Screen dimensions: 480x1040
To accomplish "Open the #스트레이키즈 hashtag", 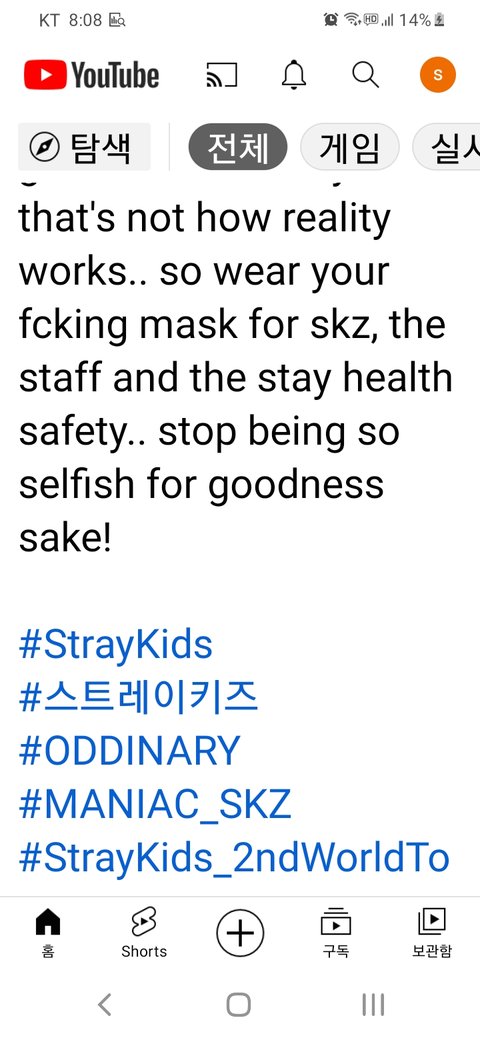I will pyautogui.click(x=138, y=697).
